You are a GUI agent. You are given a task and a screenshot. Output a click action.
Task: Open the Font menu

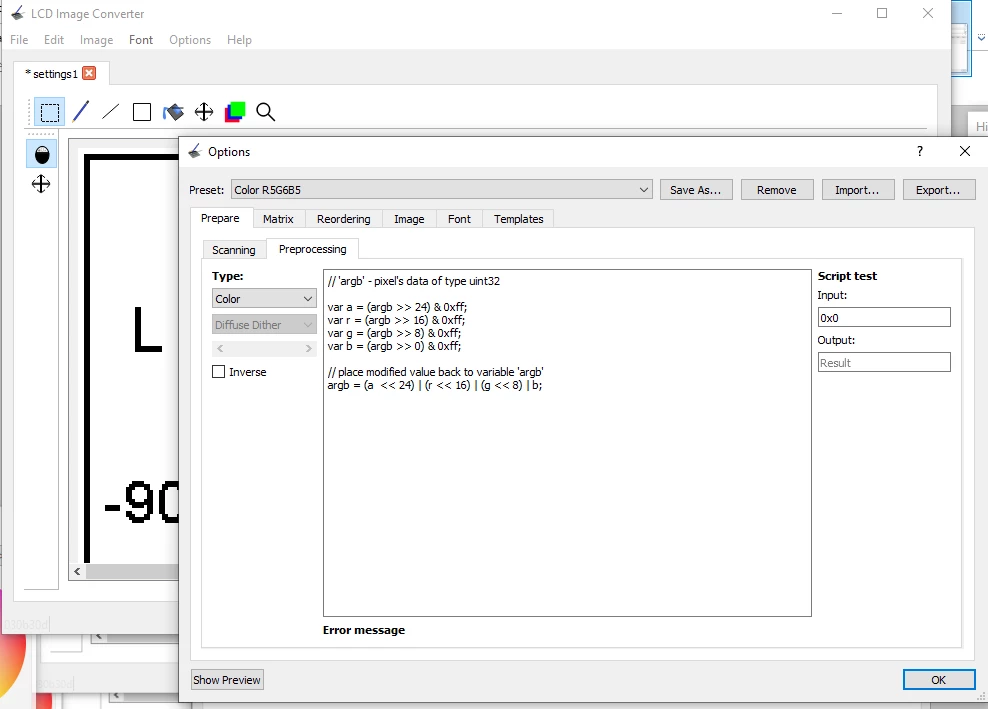click(x=141, y=40)
